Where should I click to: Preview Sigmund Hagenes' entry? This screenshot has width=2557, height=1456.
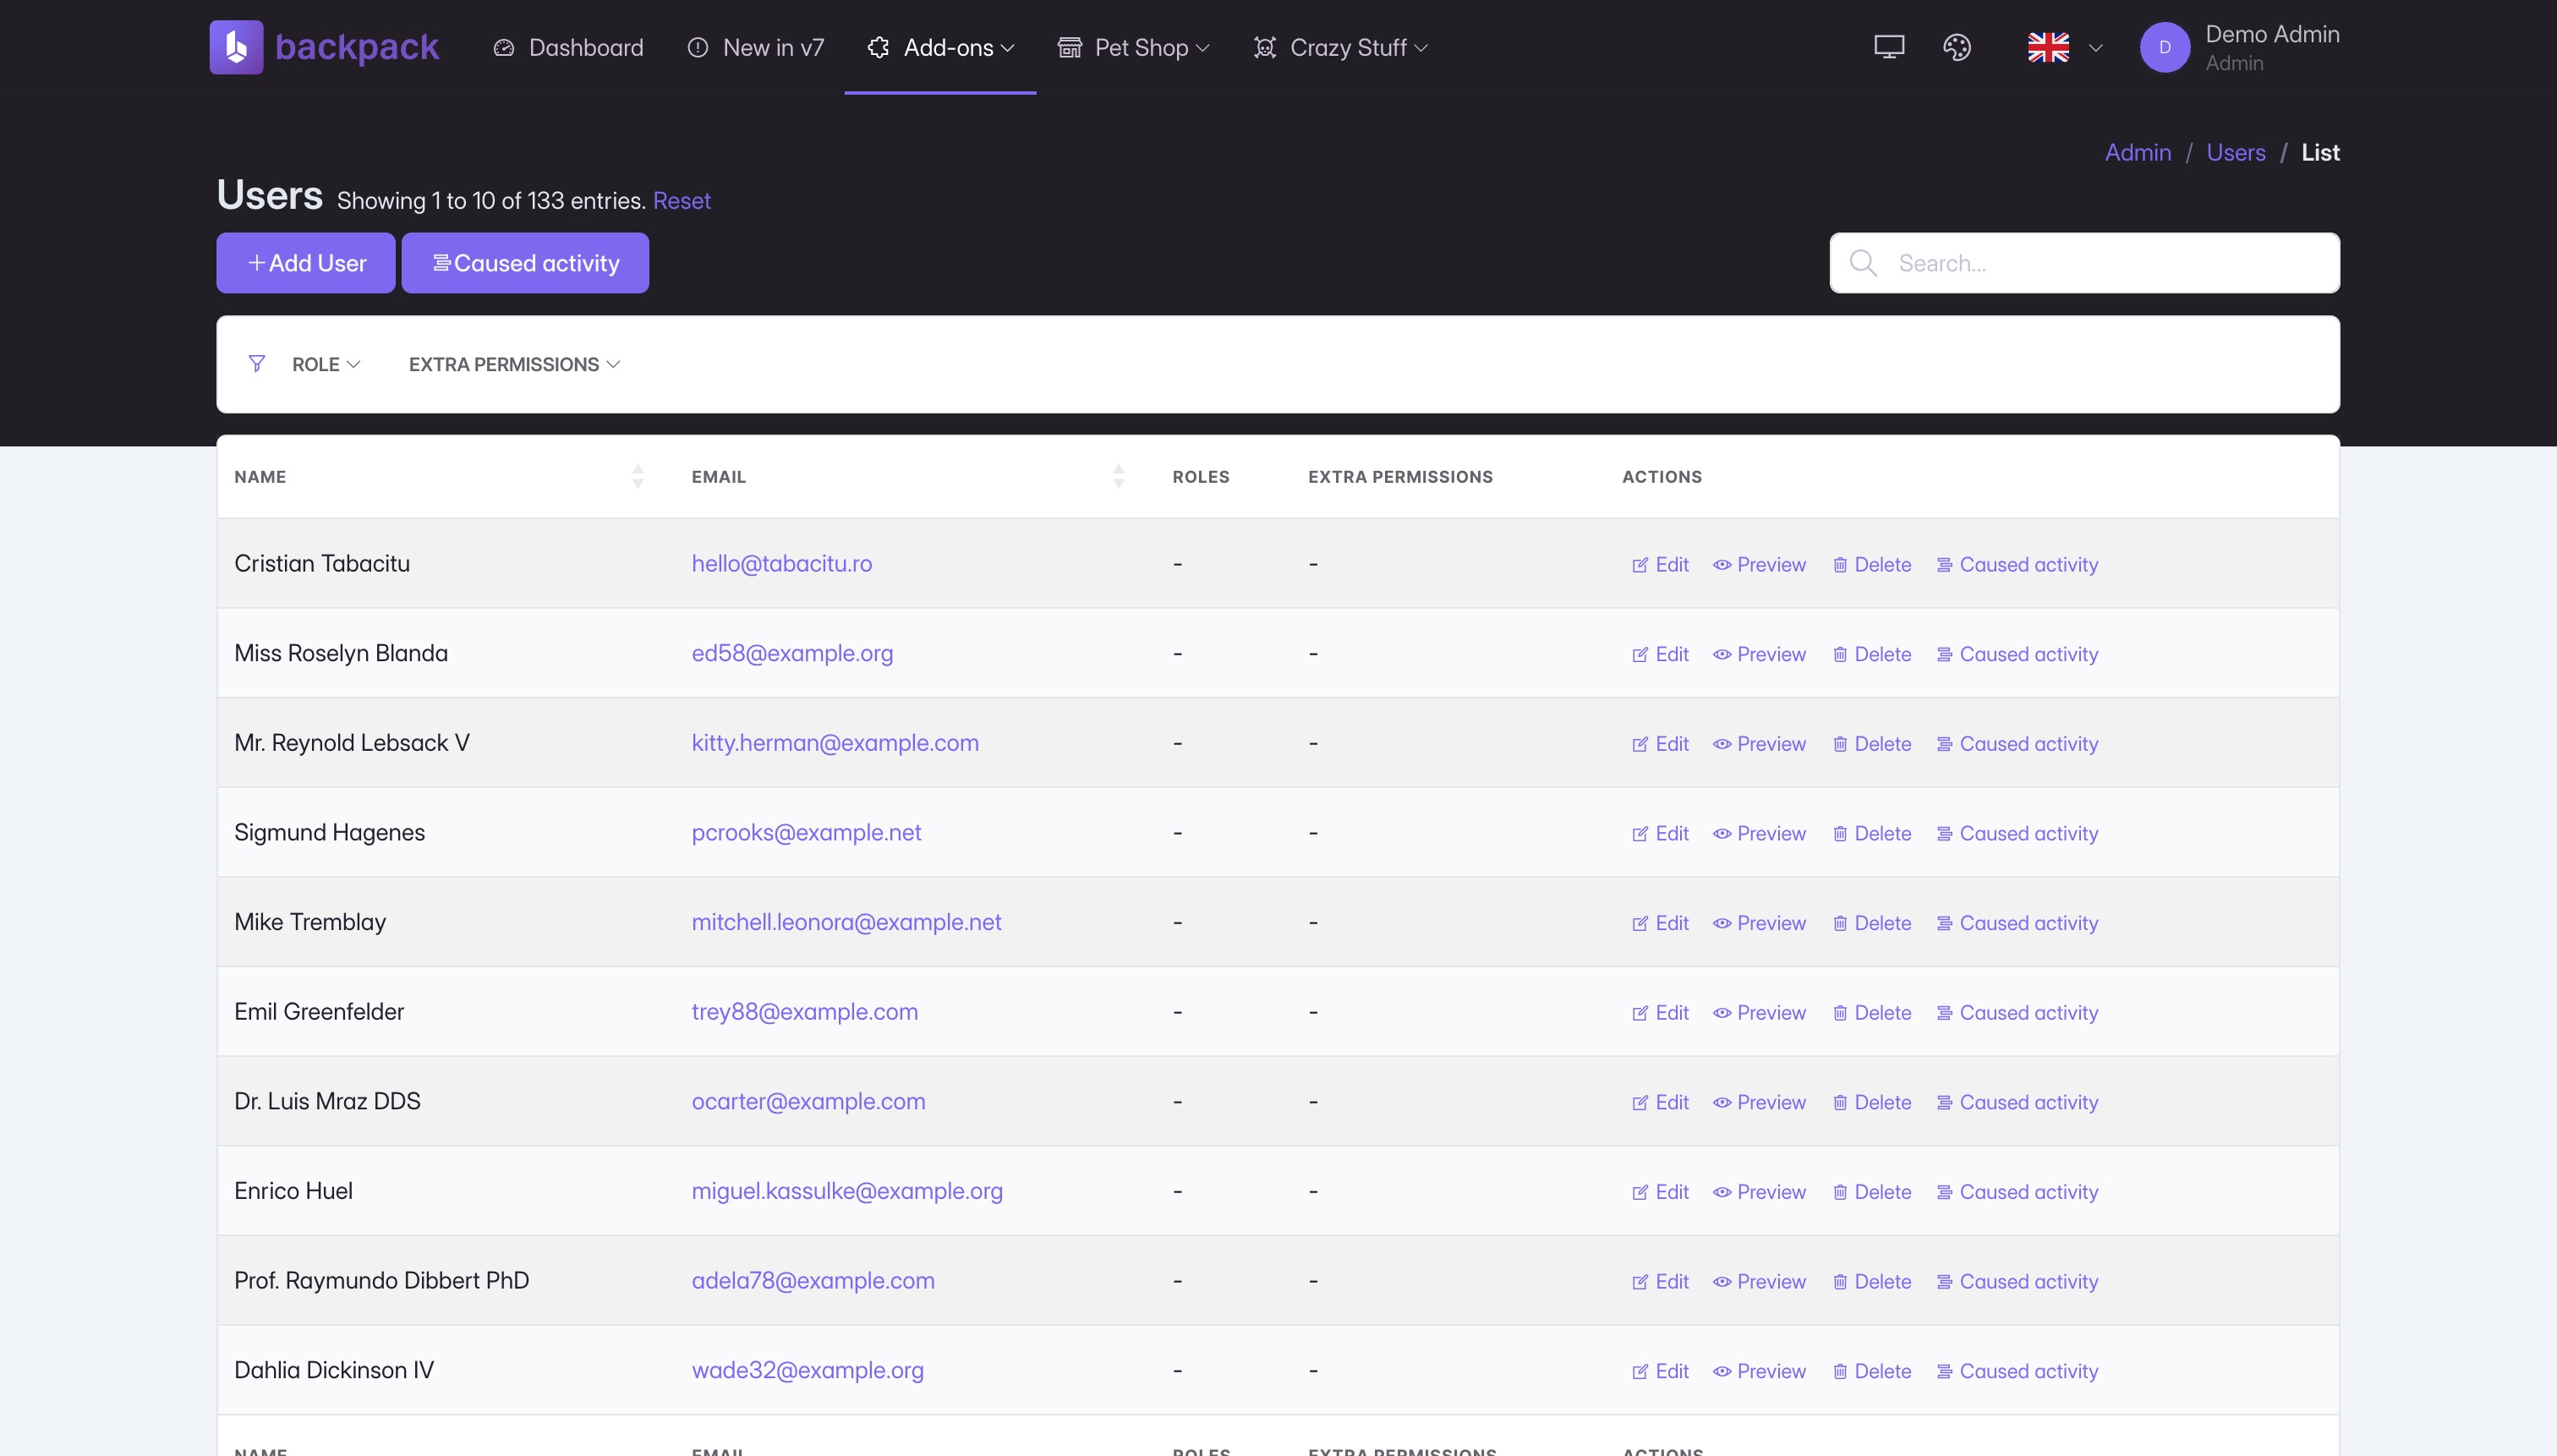click(x=1759, y=834)
